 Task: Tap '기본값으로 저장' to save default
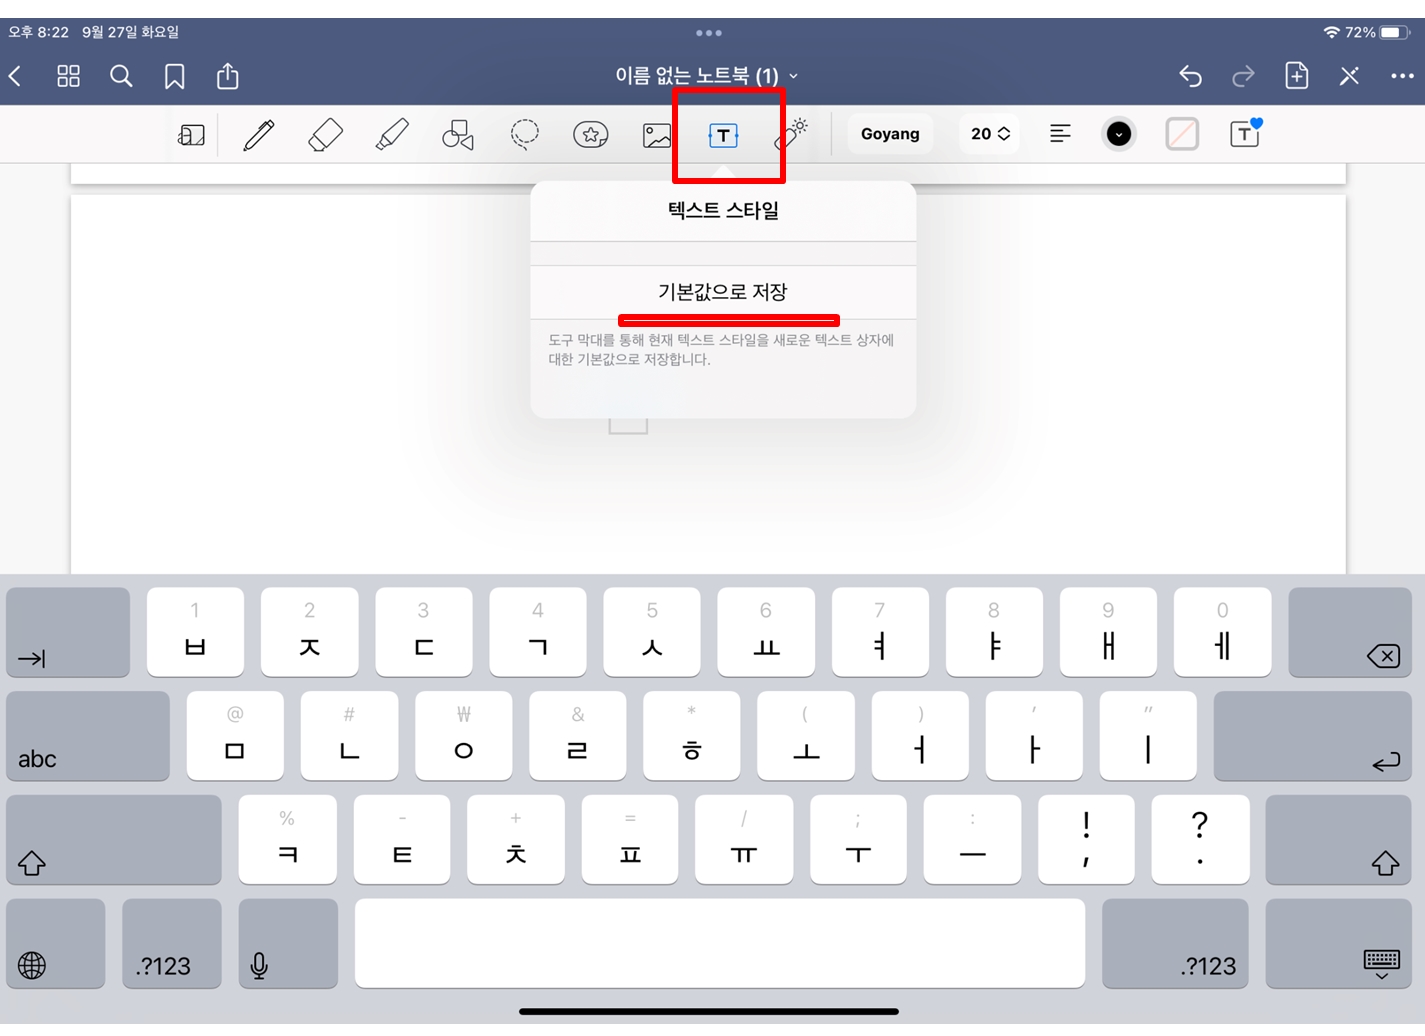(723, 292)
